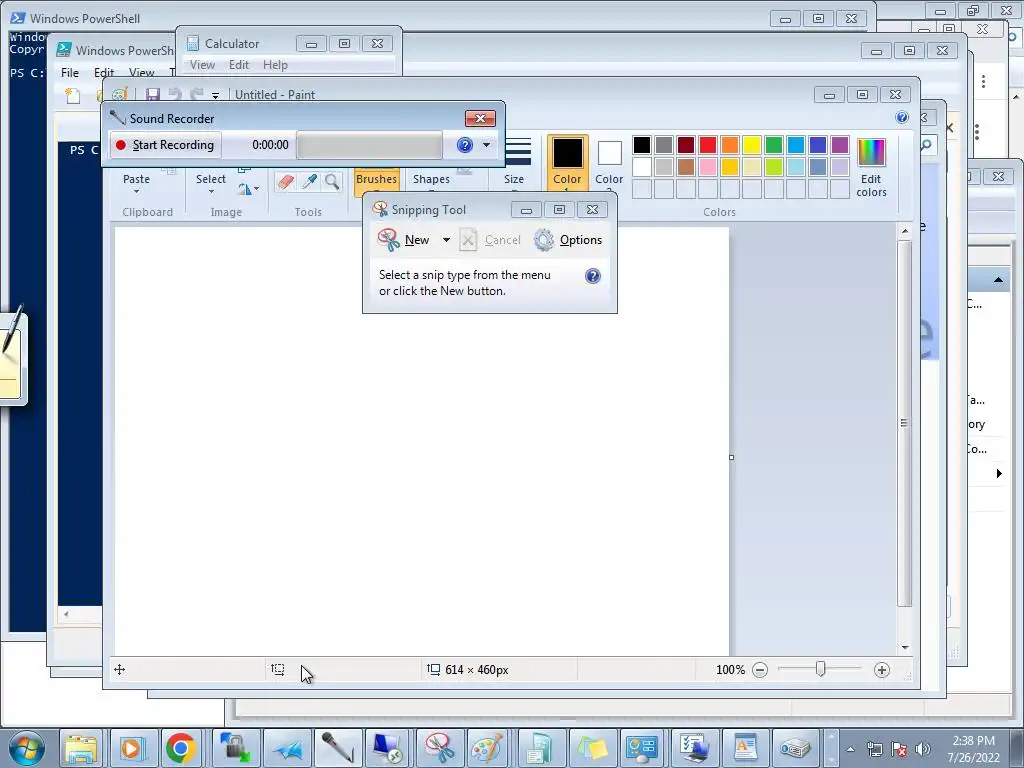Zoom out with the minus button in Paint
Screen dimensions: 1024x768
(760, 669)
